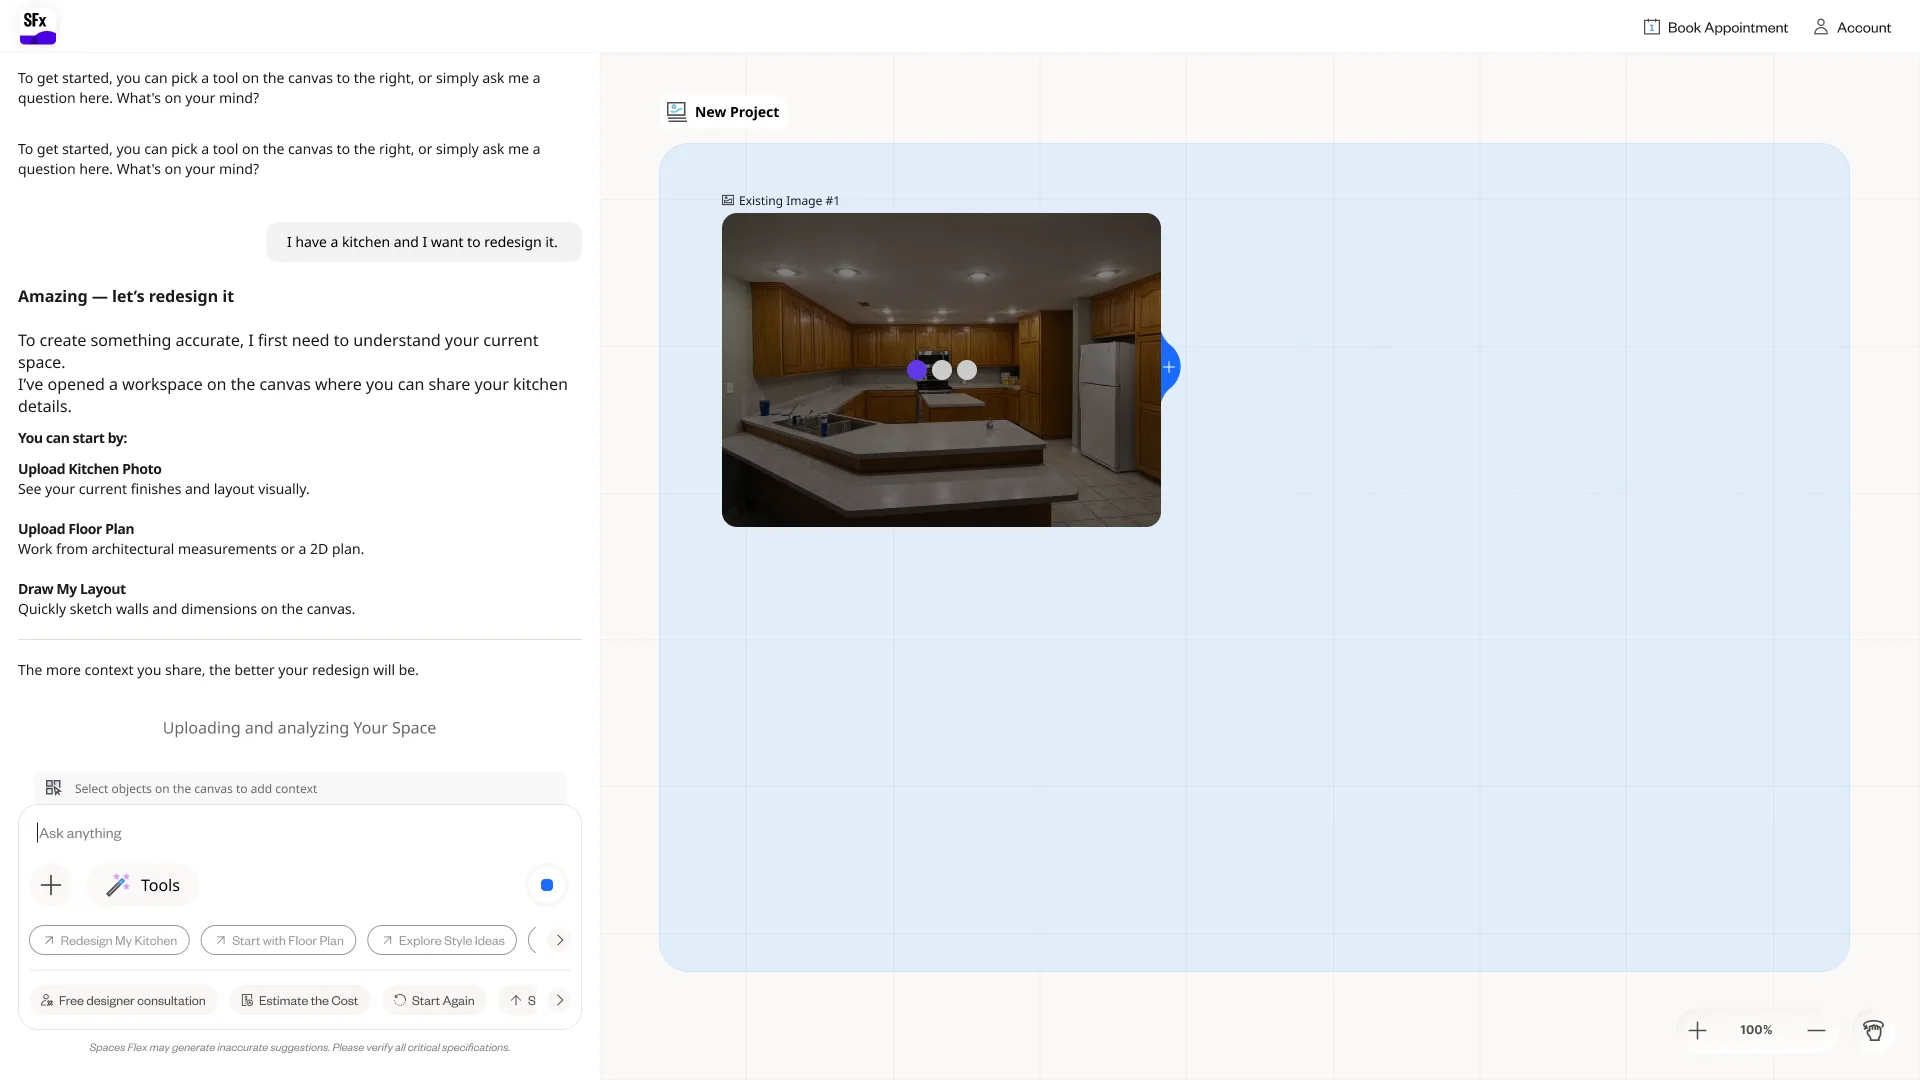
Task: Click the Ask anything input field
Action: click(x=300, y=833)
